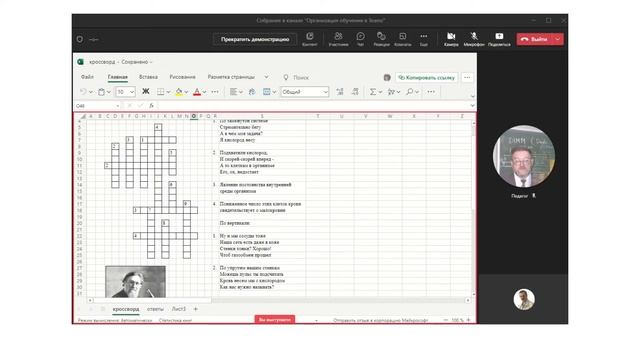This screenshot has height=360, width=640.
Task: Expand the Undo dropdown arrow
Action: click(91, 92)
